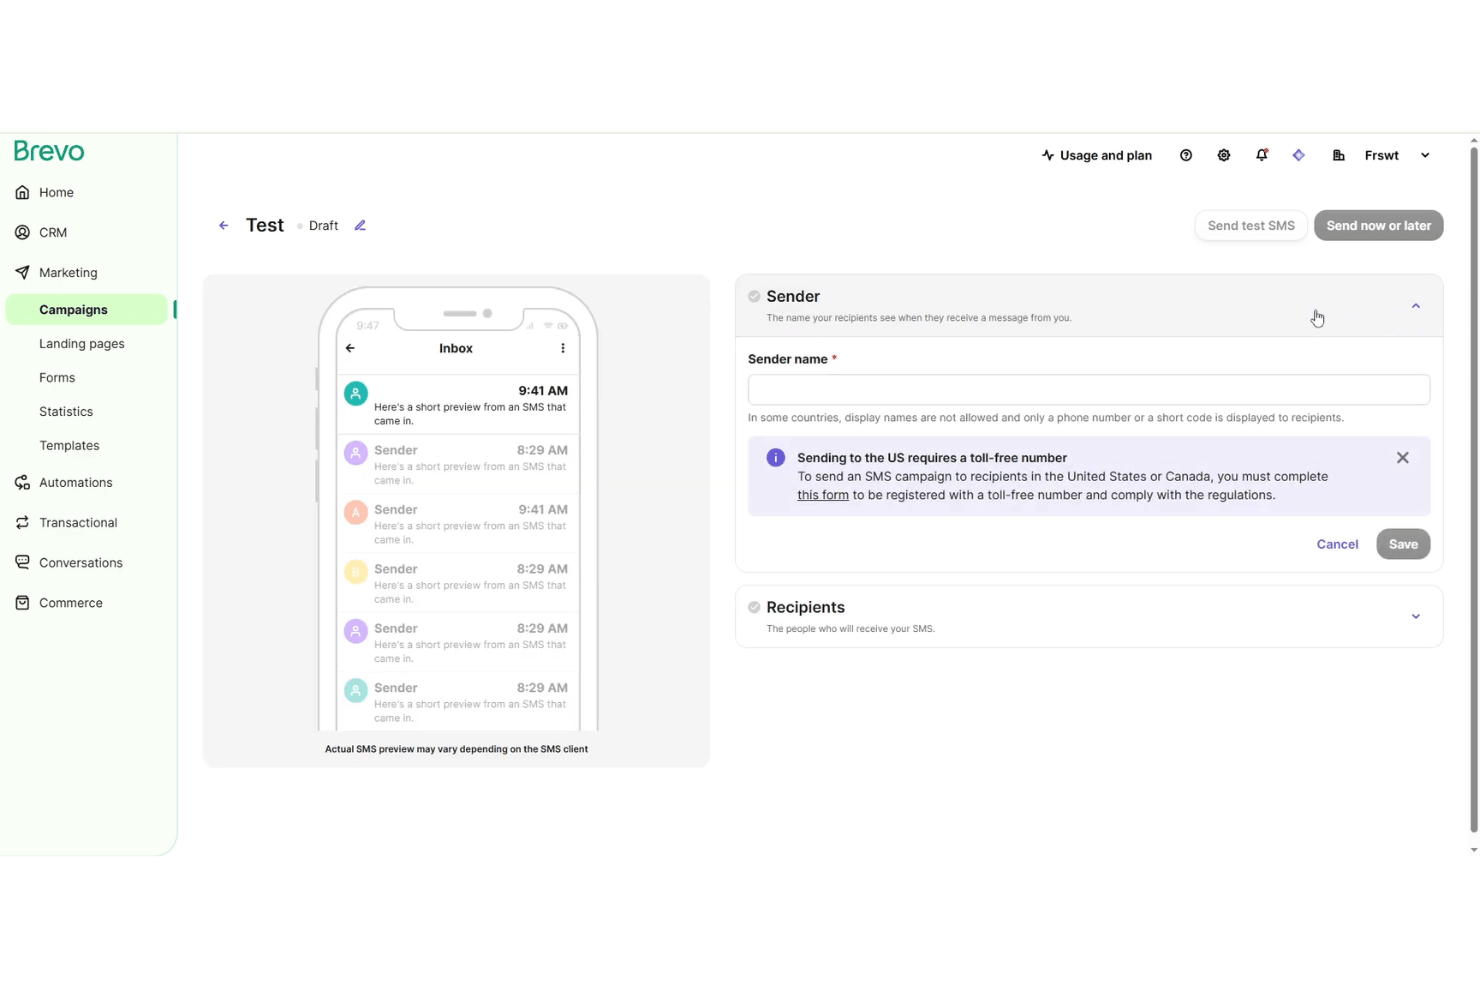Click the pencil icon to rename Test
The width and height of the screenshot is (1480, 987).
click(360, 226)
